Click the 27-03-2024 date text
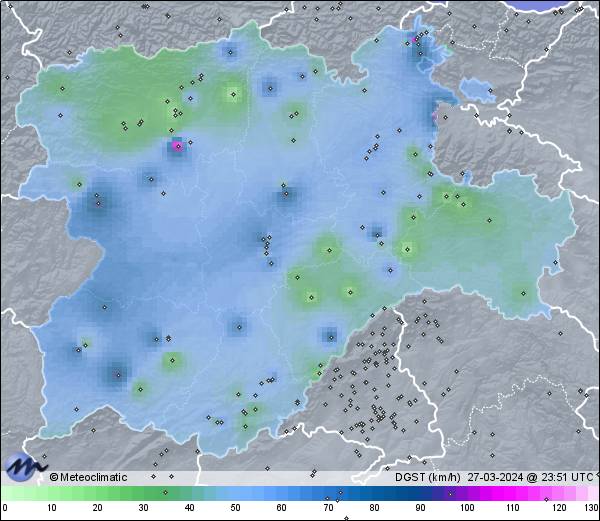600x521 pixels. coord(495,477)
